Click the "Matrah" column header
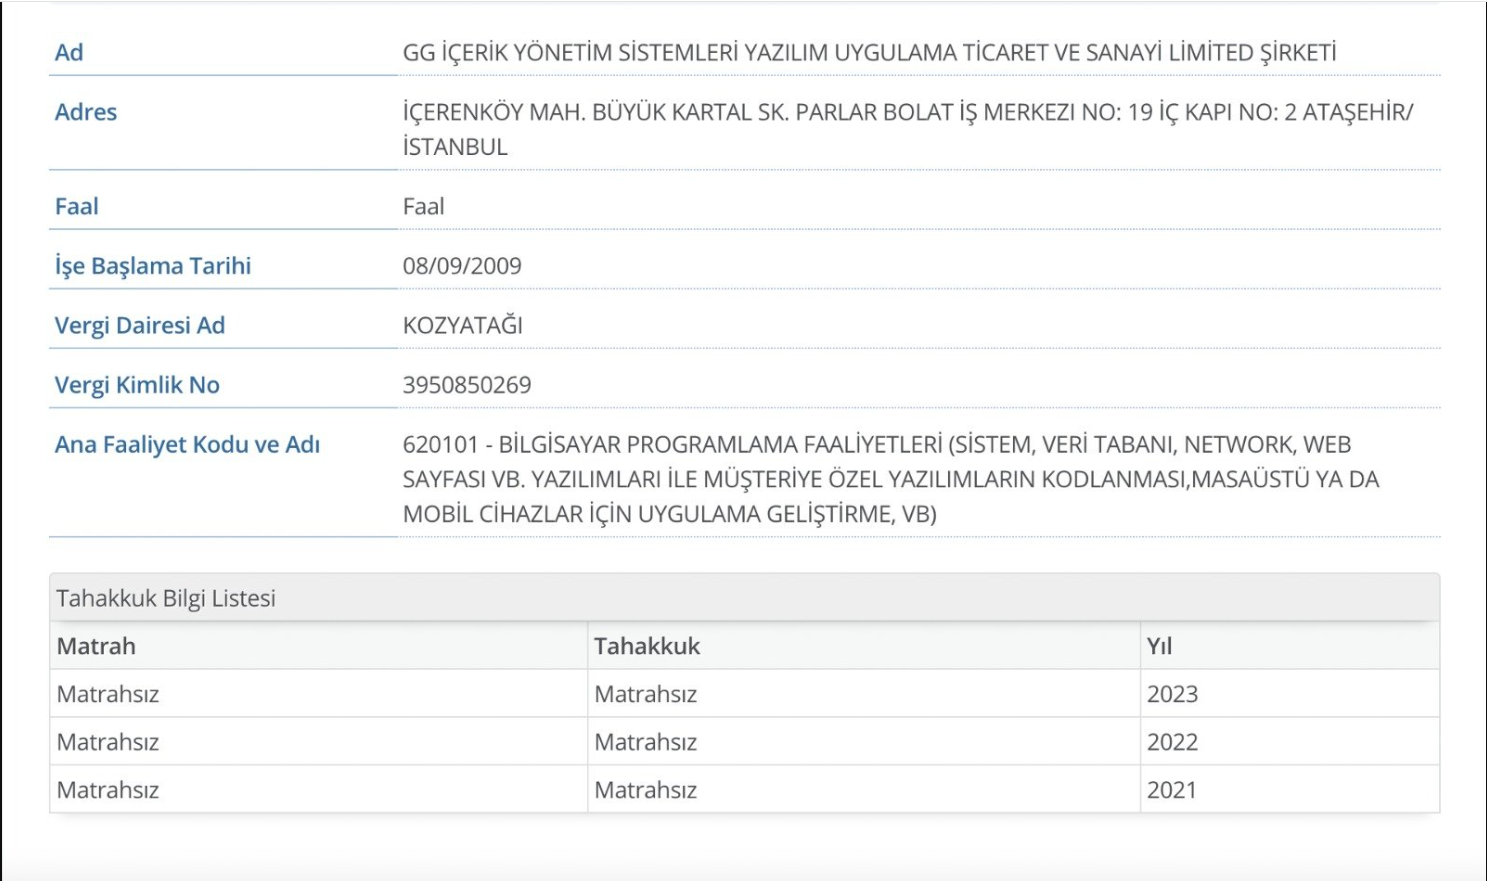This screenshot has width=1487, height=881. (x=96, y=646)
